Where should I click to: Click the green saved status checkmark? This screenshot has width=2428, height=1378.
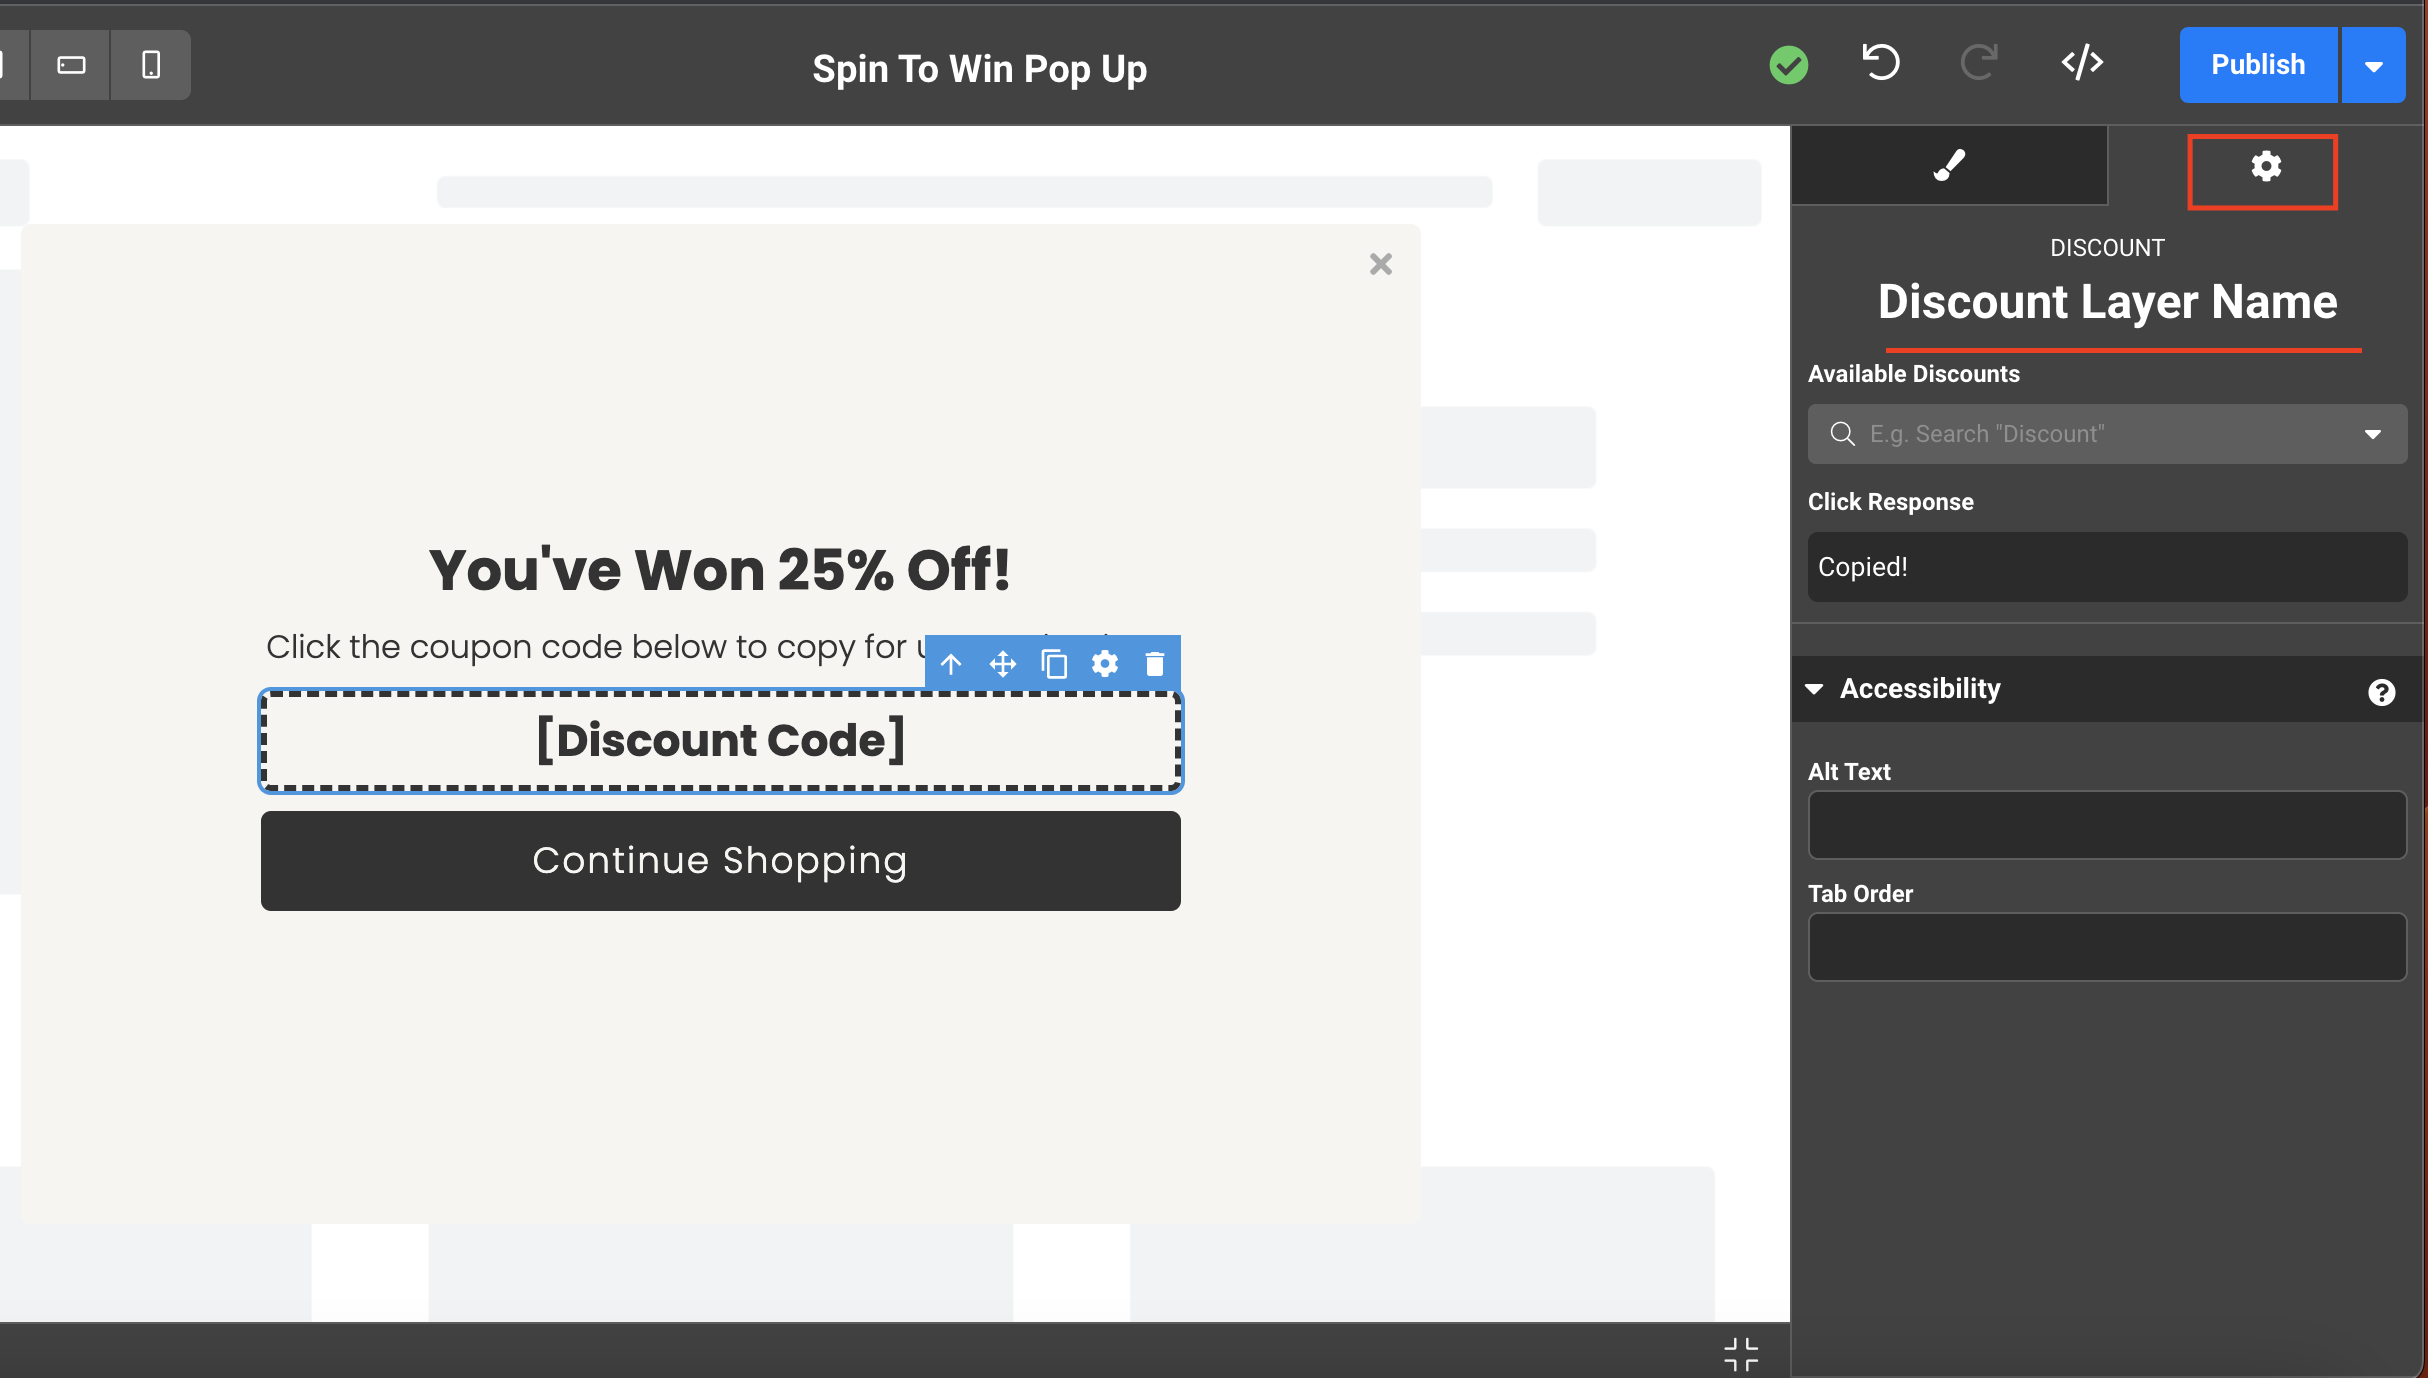point(1788,66)
